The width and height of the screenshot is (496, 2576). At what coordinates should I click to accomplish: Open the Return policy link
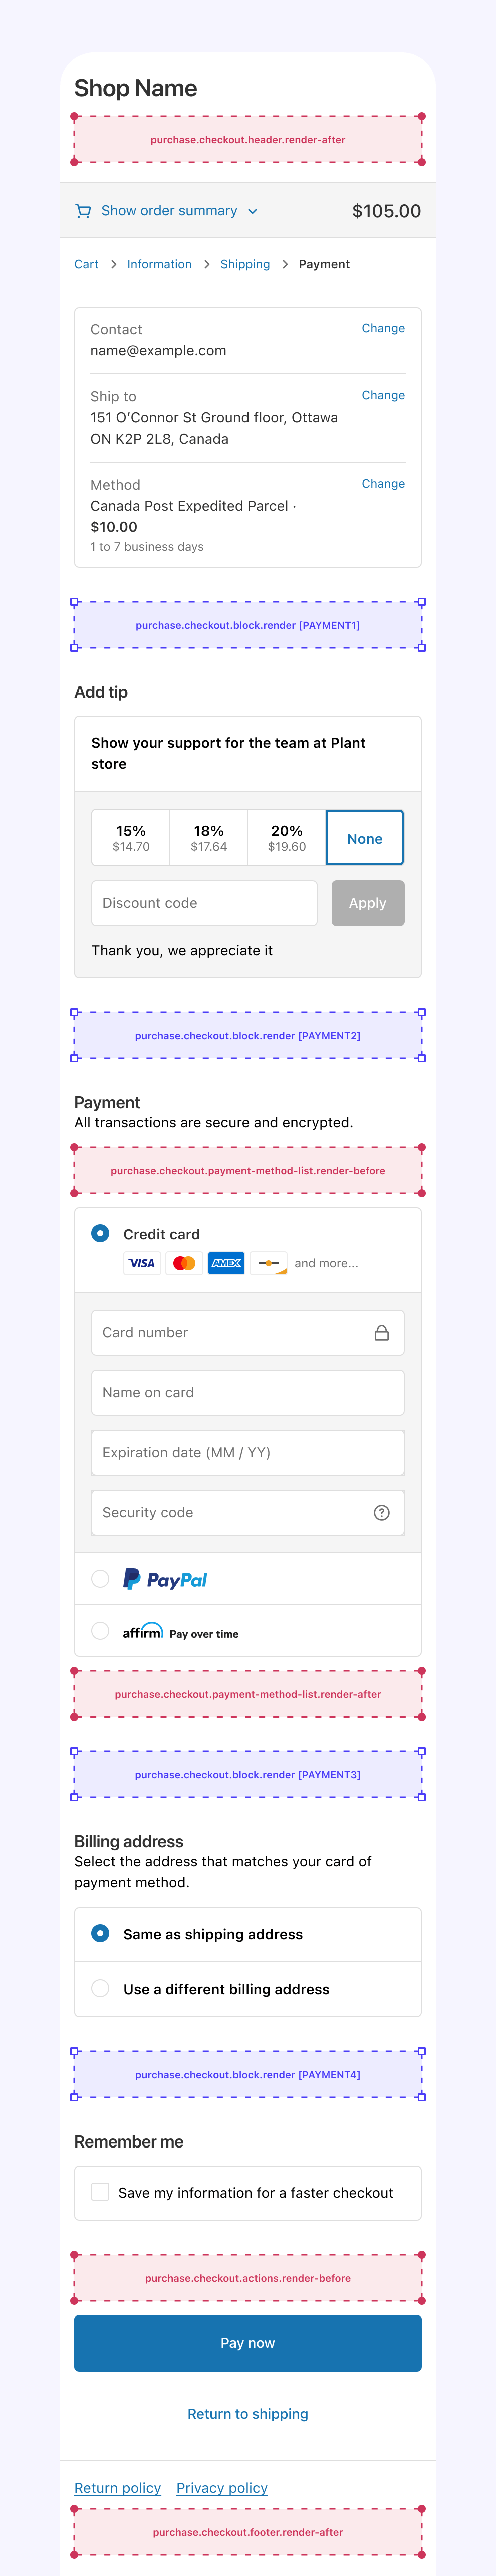click(117, 2488)
